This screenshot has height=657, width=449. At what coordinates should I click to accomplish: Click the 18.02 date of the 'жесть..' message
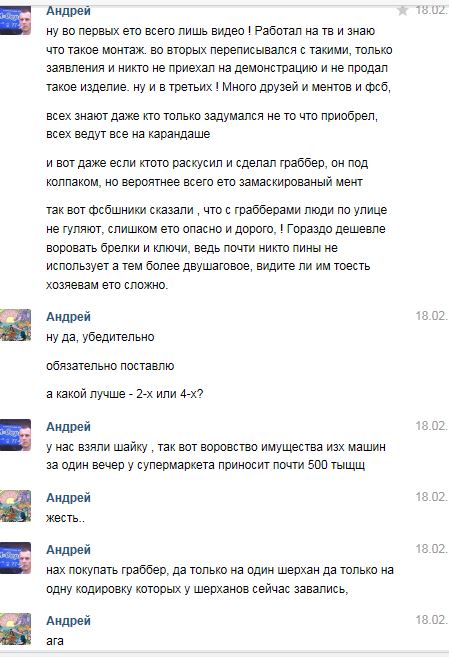tap(432, 497)
